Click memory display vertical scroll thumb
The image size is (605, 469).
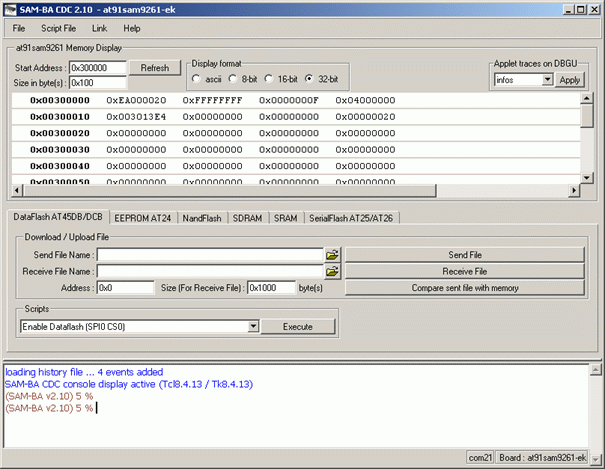[586, 115]
